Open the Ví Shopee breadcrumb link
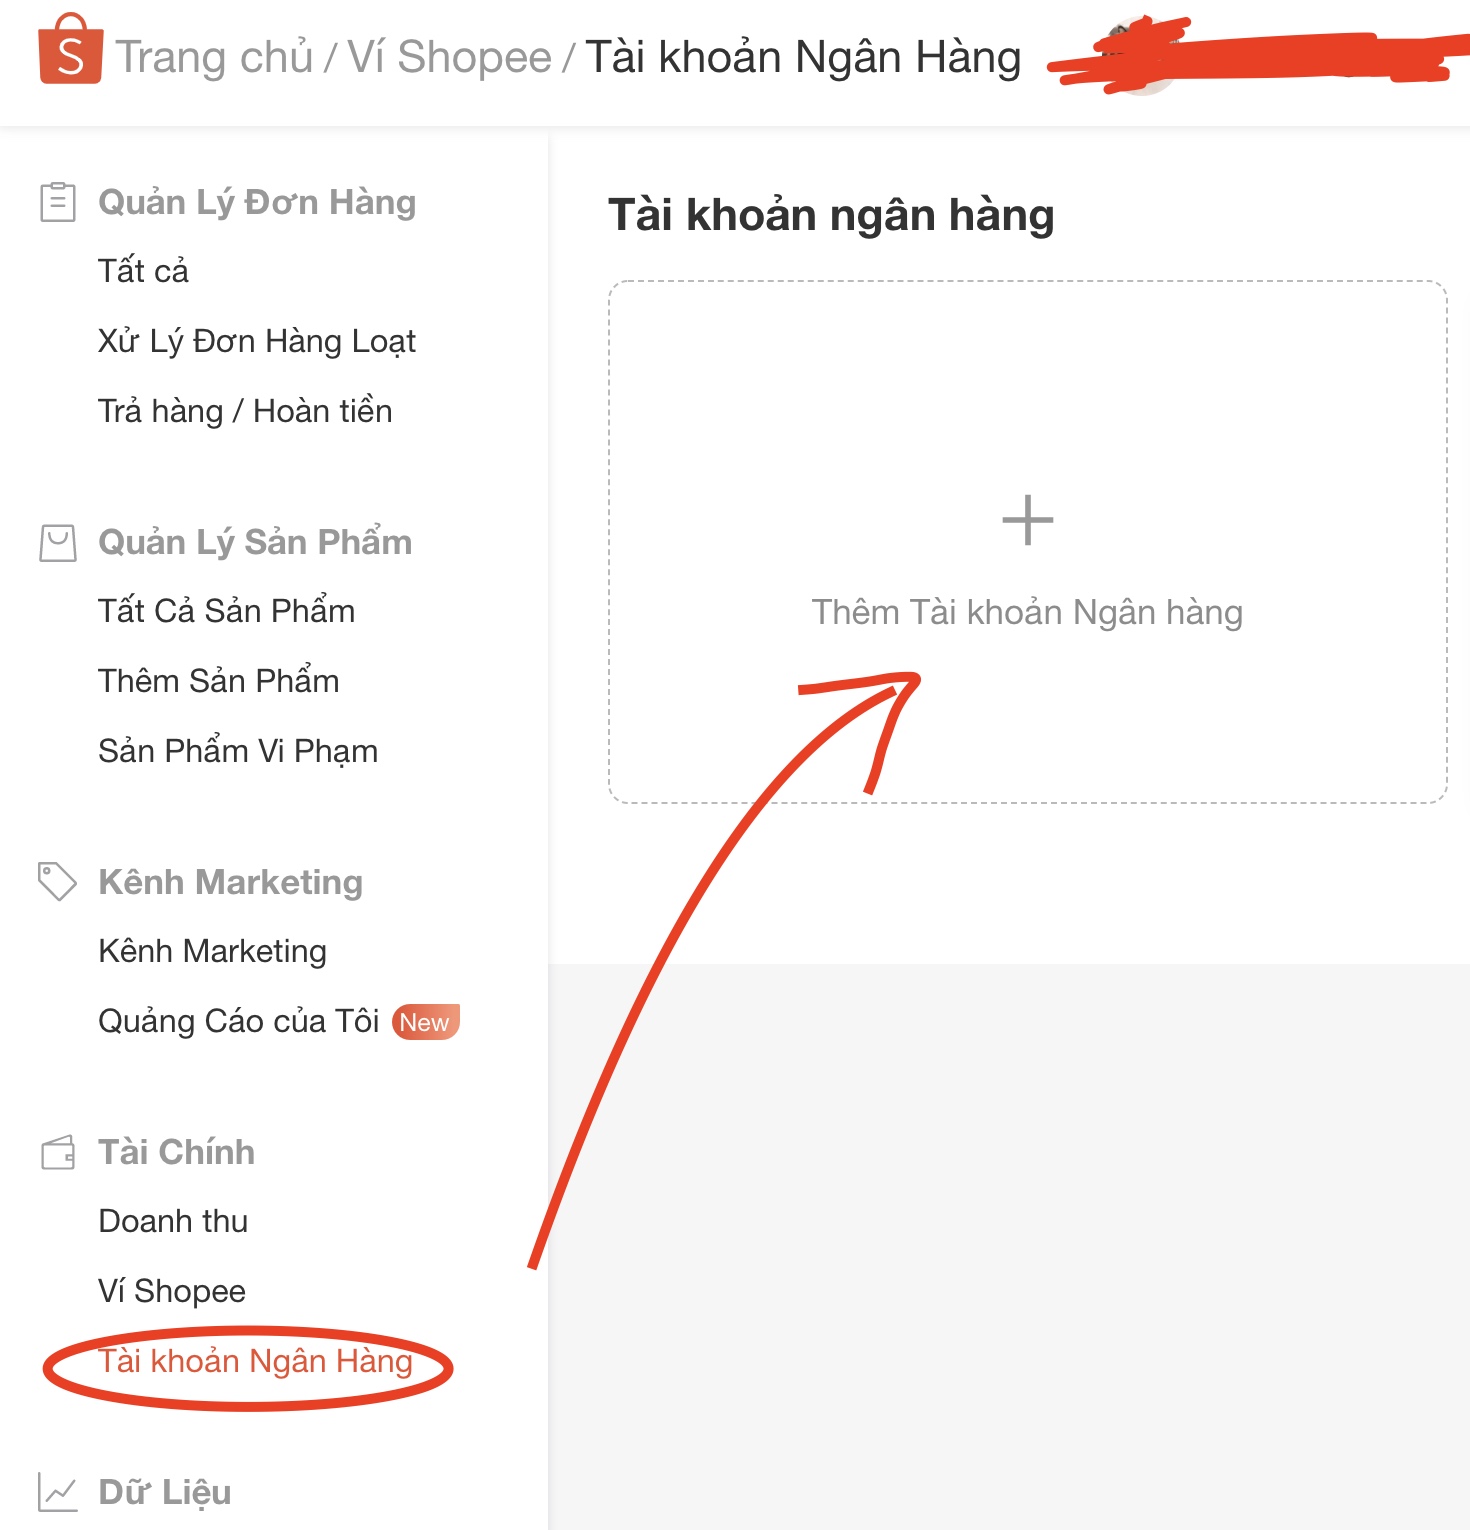 [x=449, y=57]
